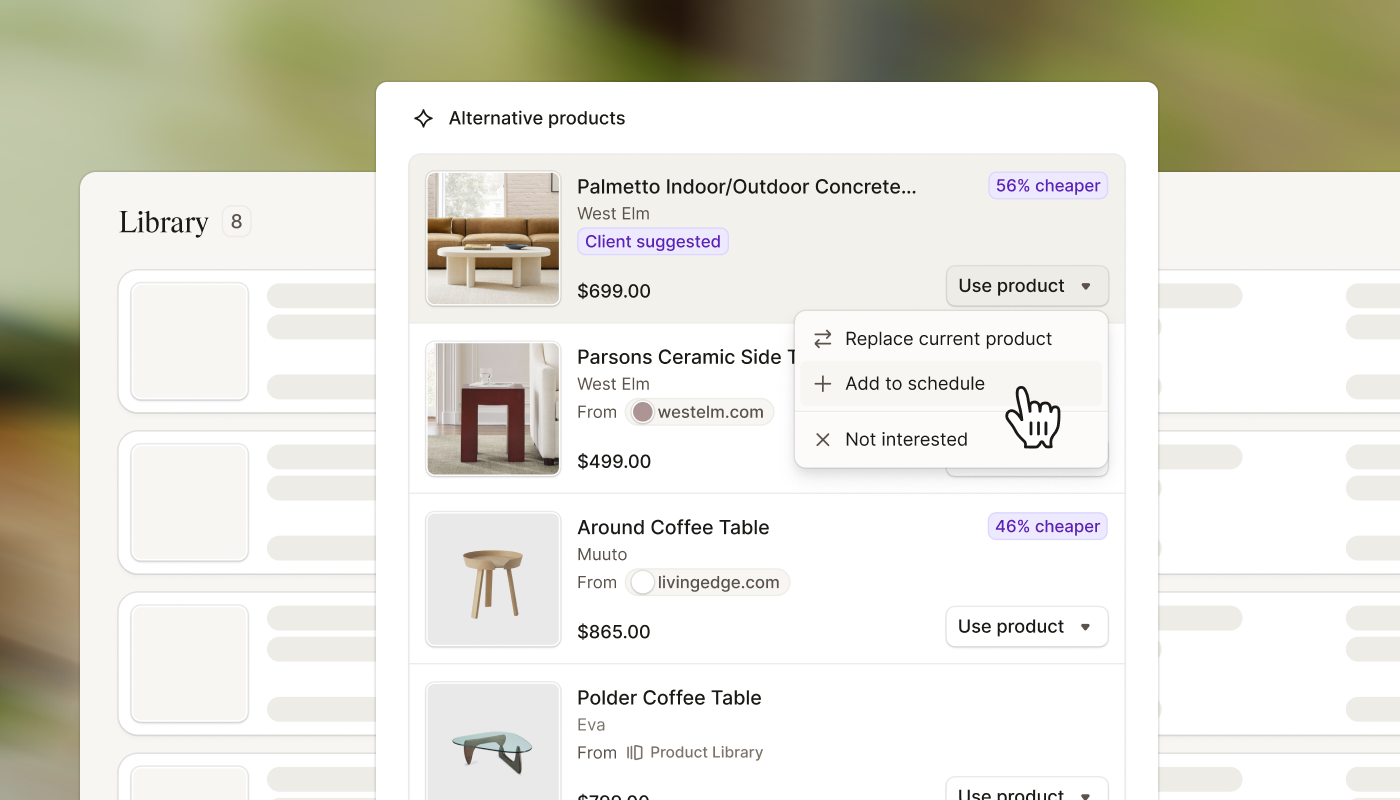Click the Muuto brand label
1400x800 pixels.
pyautogui.click(x=602, y=555)
